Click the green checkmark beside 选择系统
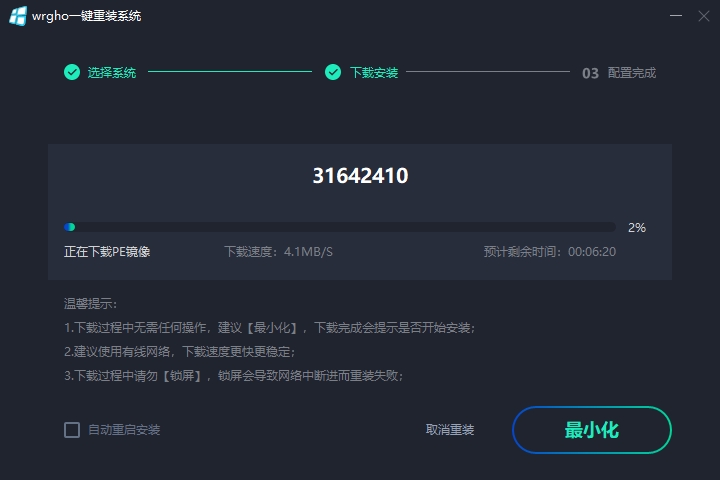Image resolution: width=720 pixels, height=480 pixels. coord(72,72)
